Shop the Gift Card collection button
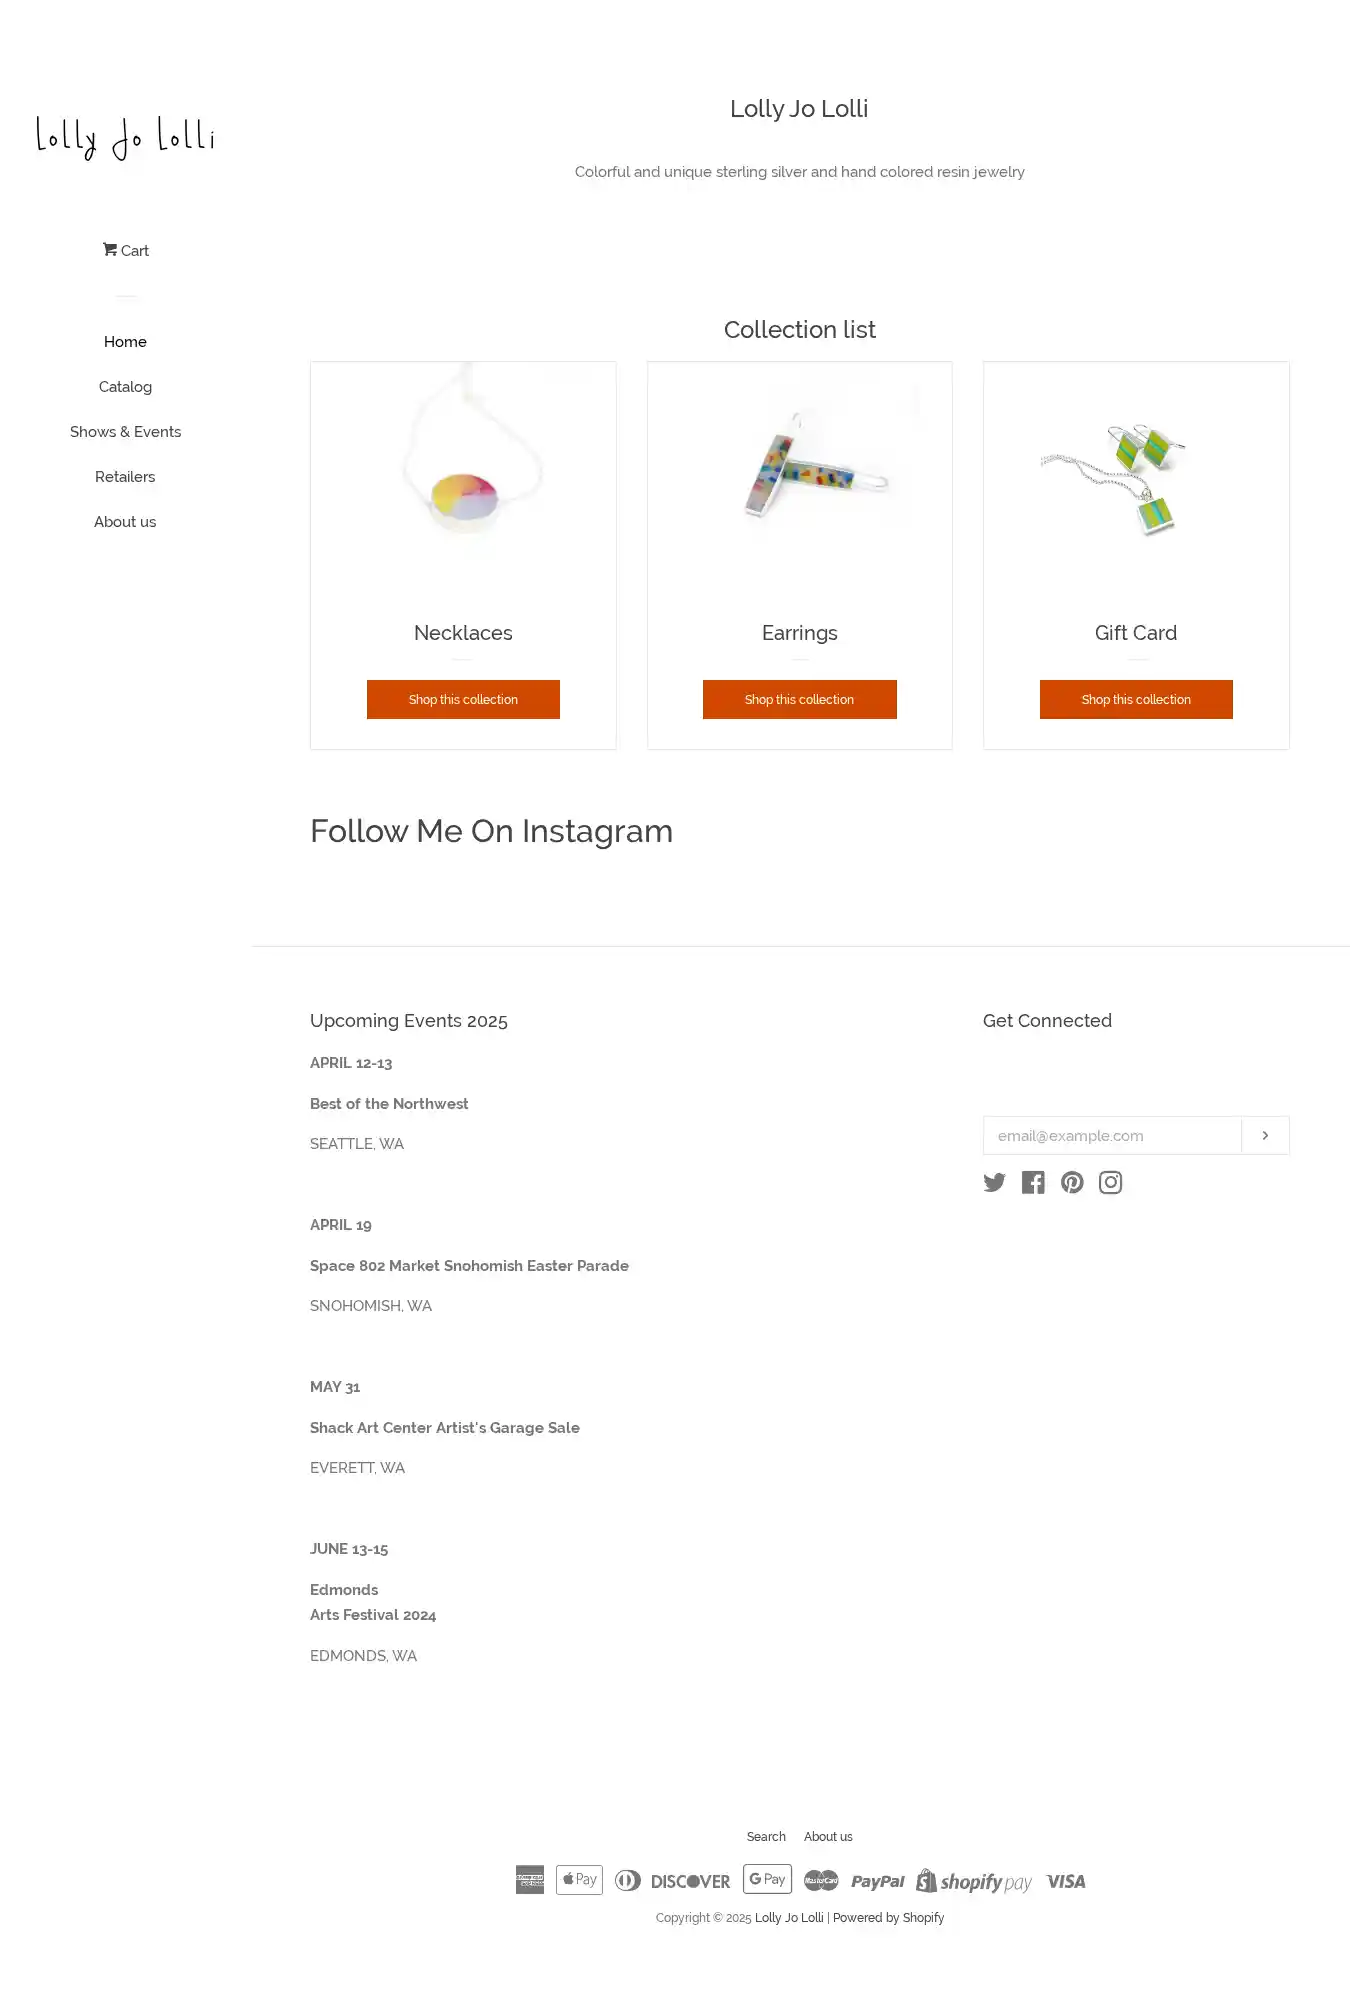This screenshot has height=1992, width=1350. [x=1136, y=700]
